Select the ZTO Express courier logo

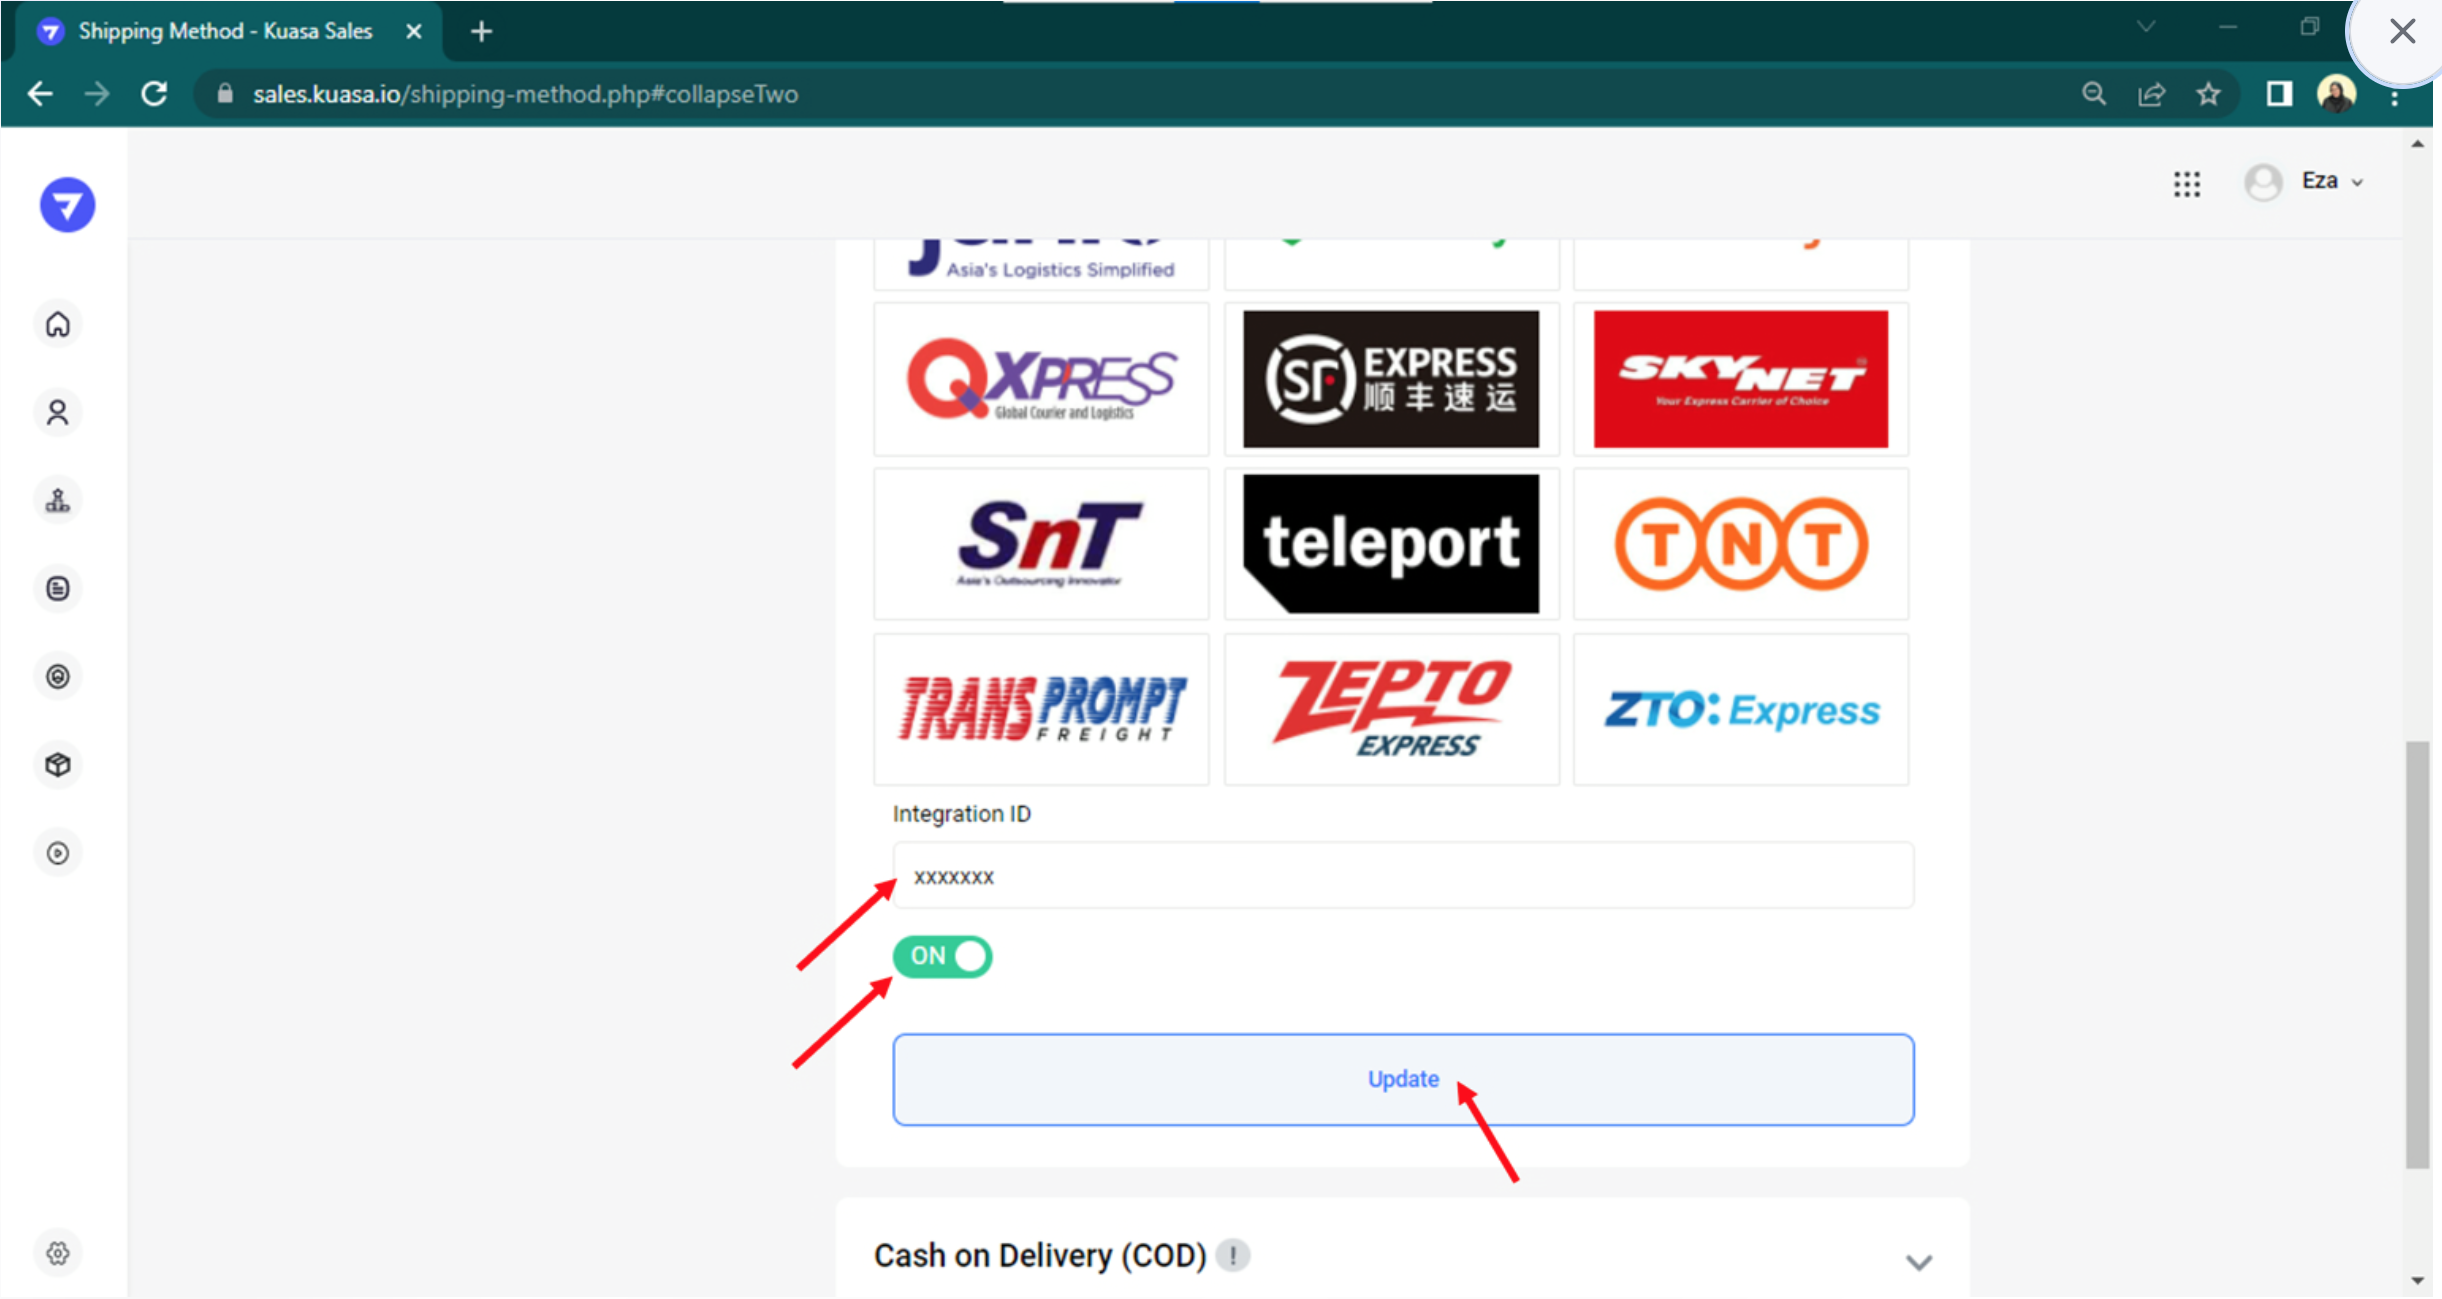[x=1741, y=709]
